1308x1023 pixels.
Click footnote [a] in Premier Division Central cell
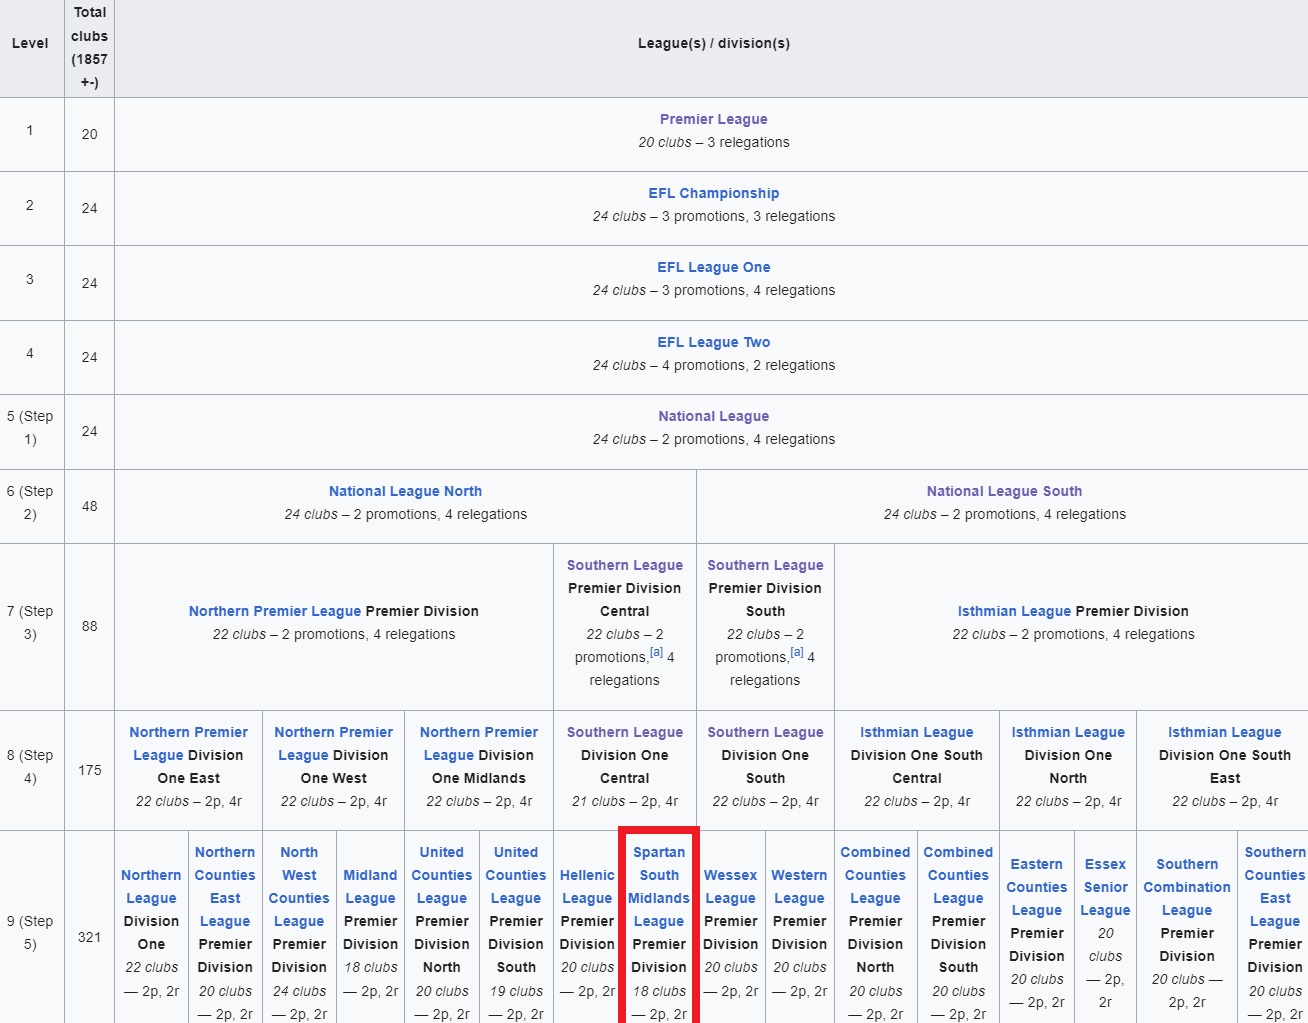tap(656, 652)
